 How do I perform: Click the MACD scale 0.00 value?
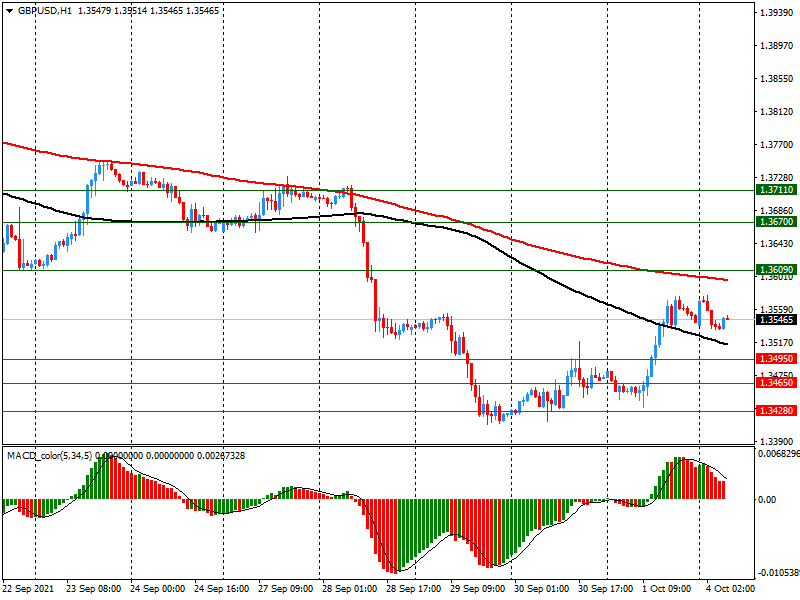[x=767, y=499]
